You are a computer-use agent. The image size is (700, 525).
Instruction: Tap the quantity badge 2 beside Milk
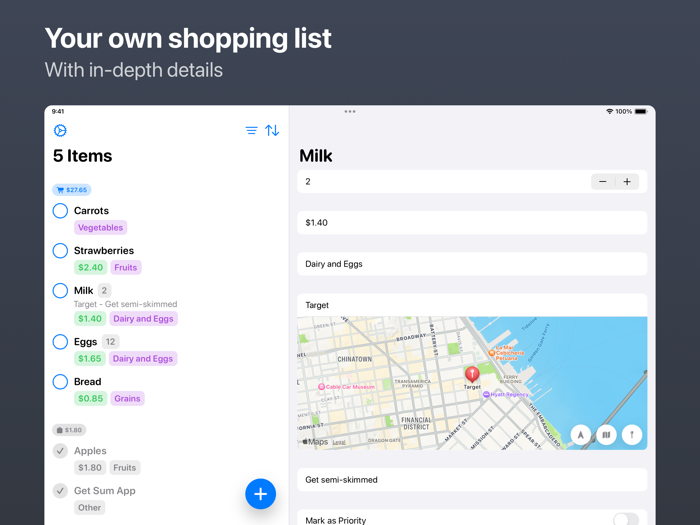[x=104, y=291]
